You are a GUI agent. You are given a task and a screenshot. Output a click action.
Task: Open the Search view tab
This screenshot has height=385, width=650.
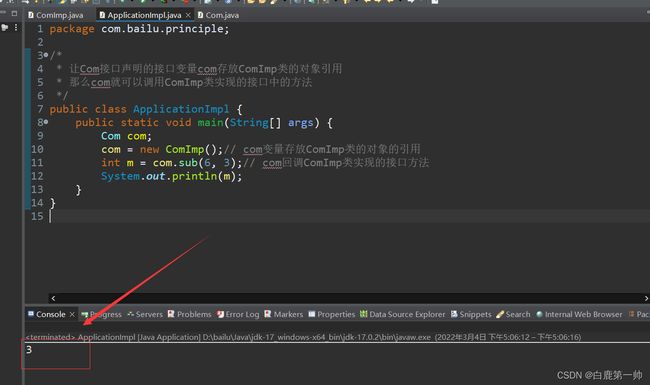pos(513,315)
